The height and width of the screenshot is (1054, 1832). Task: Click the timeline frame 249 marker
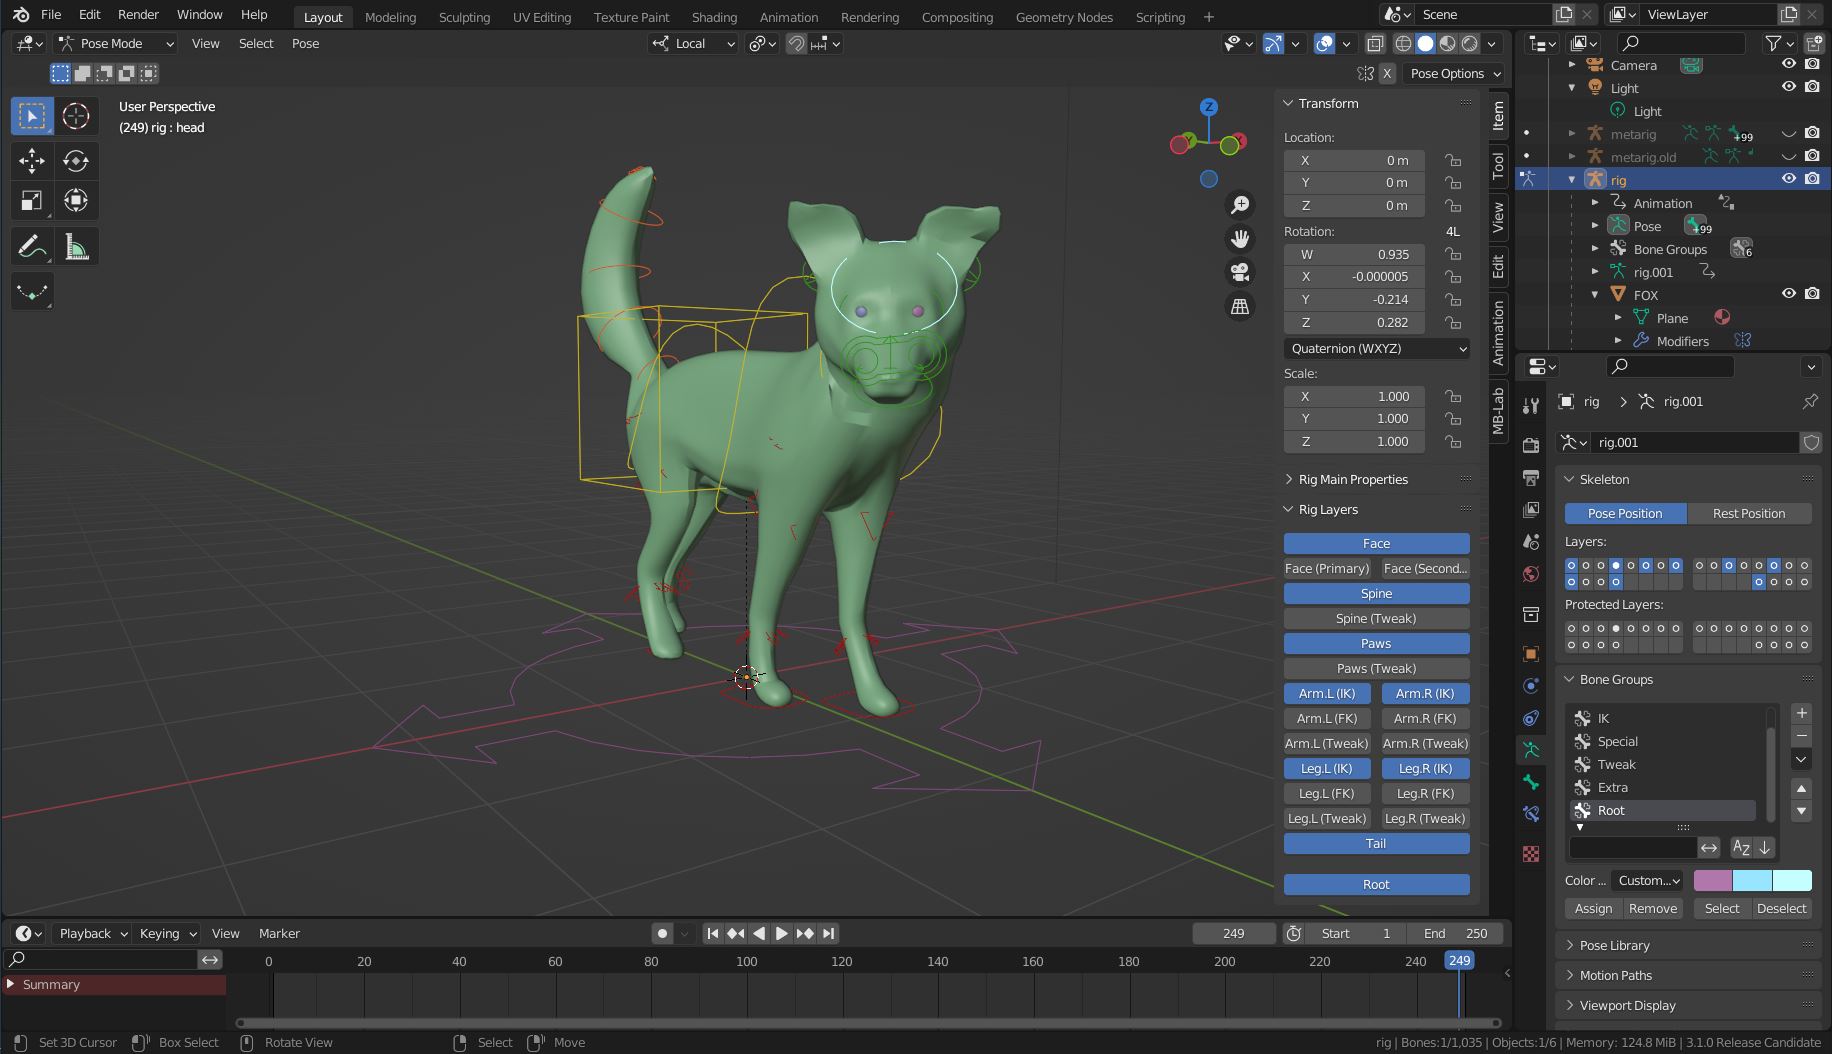point(1459,960)
